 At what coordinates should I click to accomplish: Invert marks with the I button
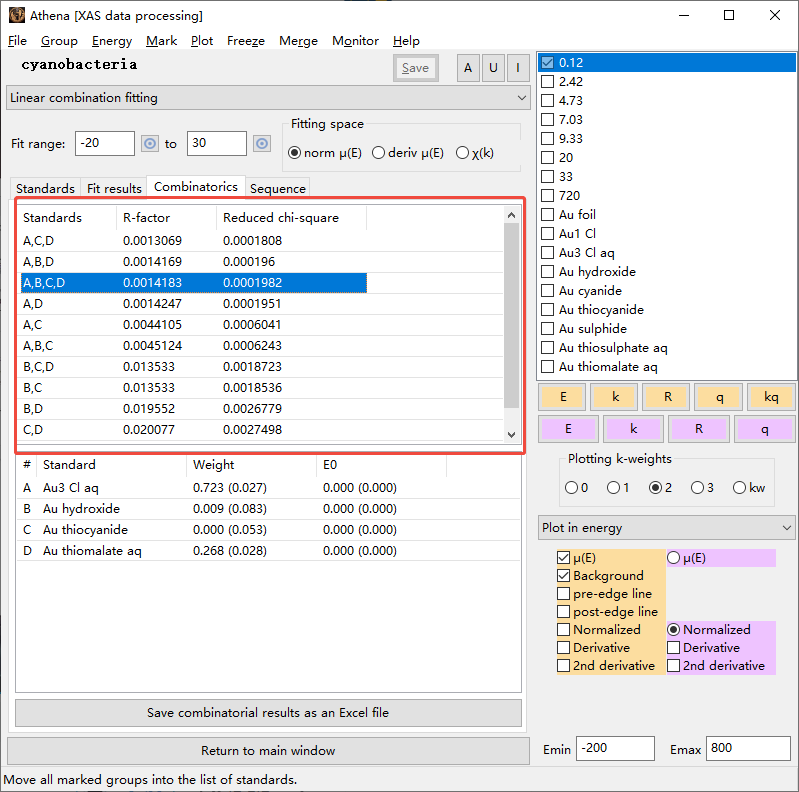tap(518, 68)
